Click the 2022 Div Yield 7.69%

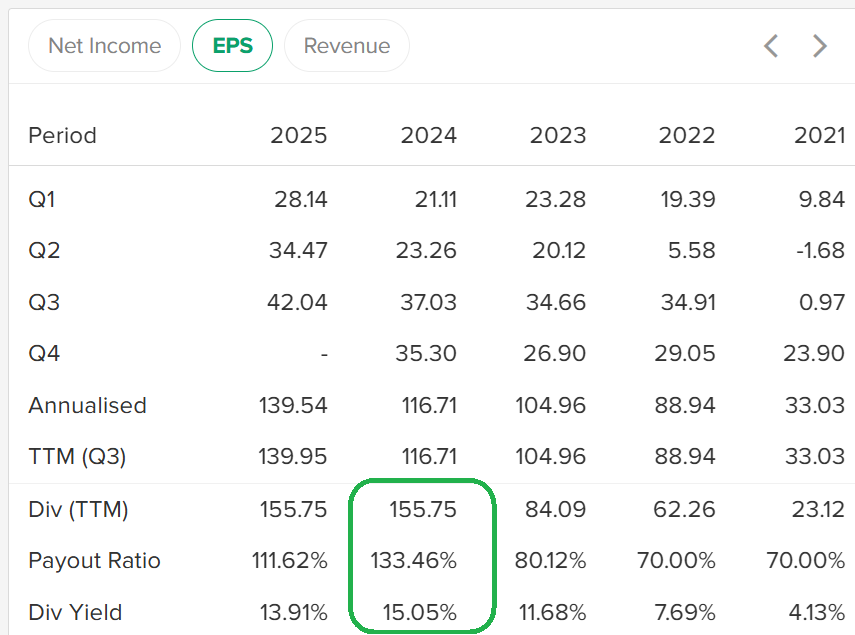point(685,613)
